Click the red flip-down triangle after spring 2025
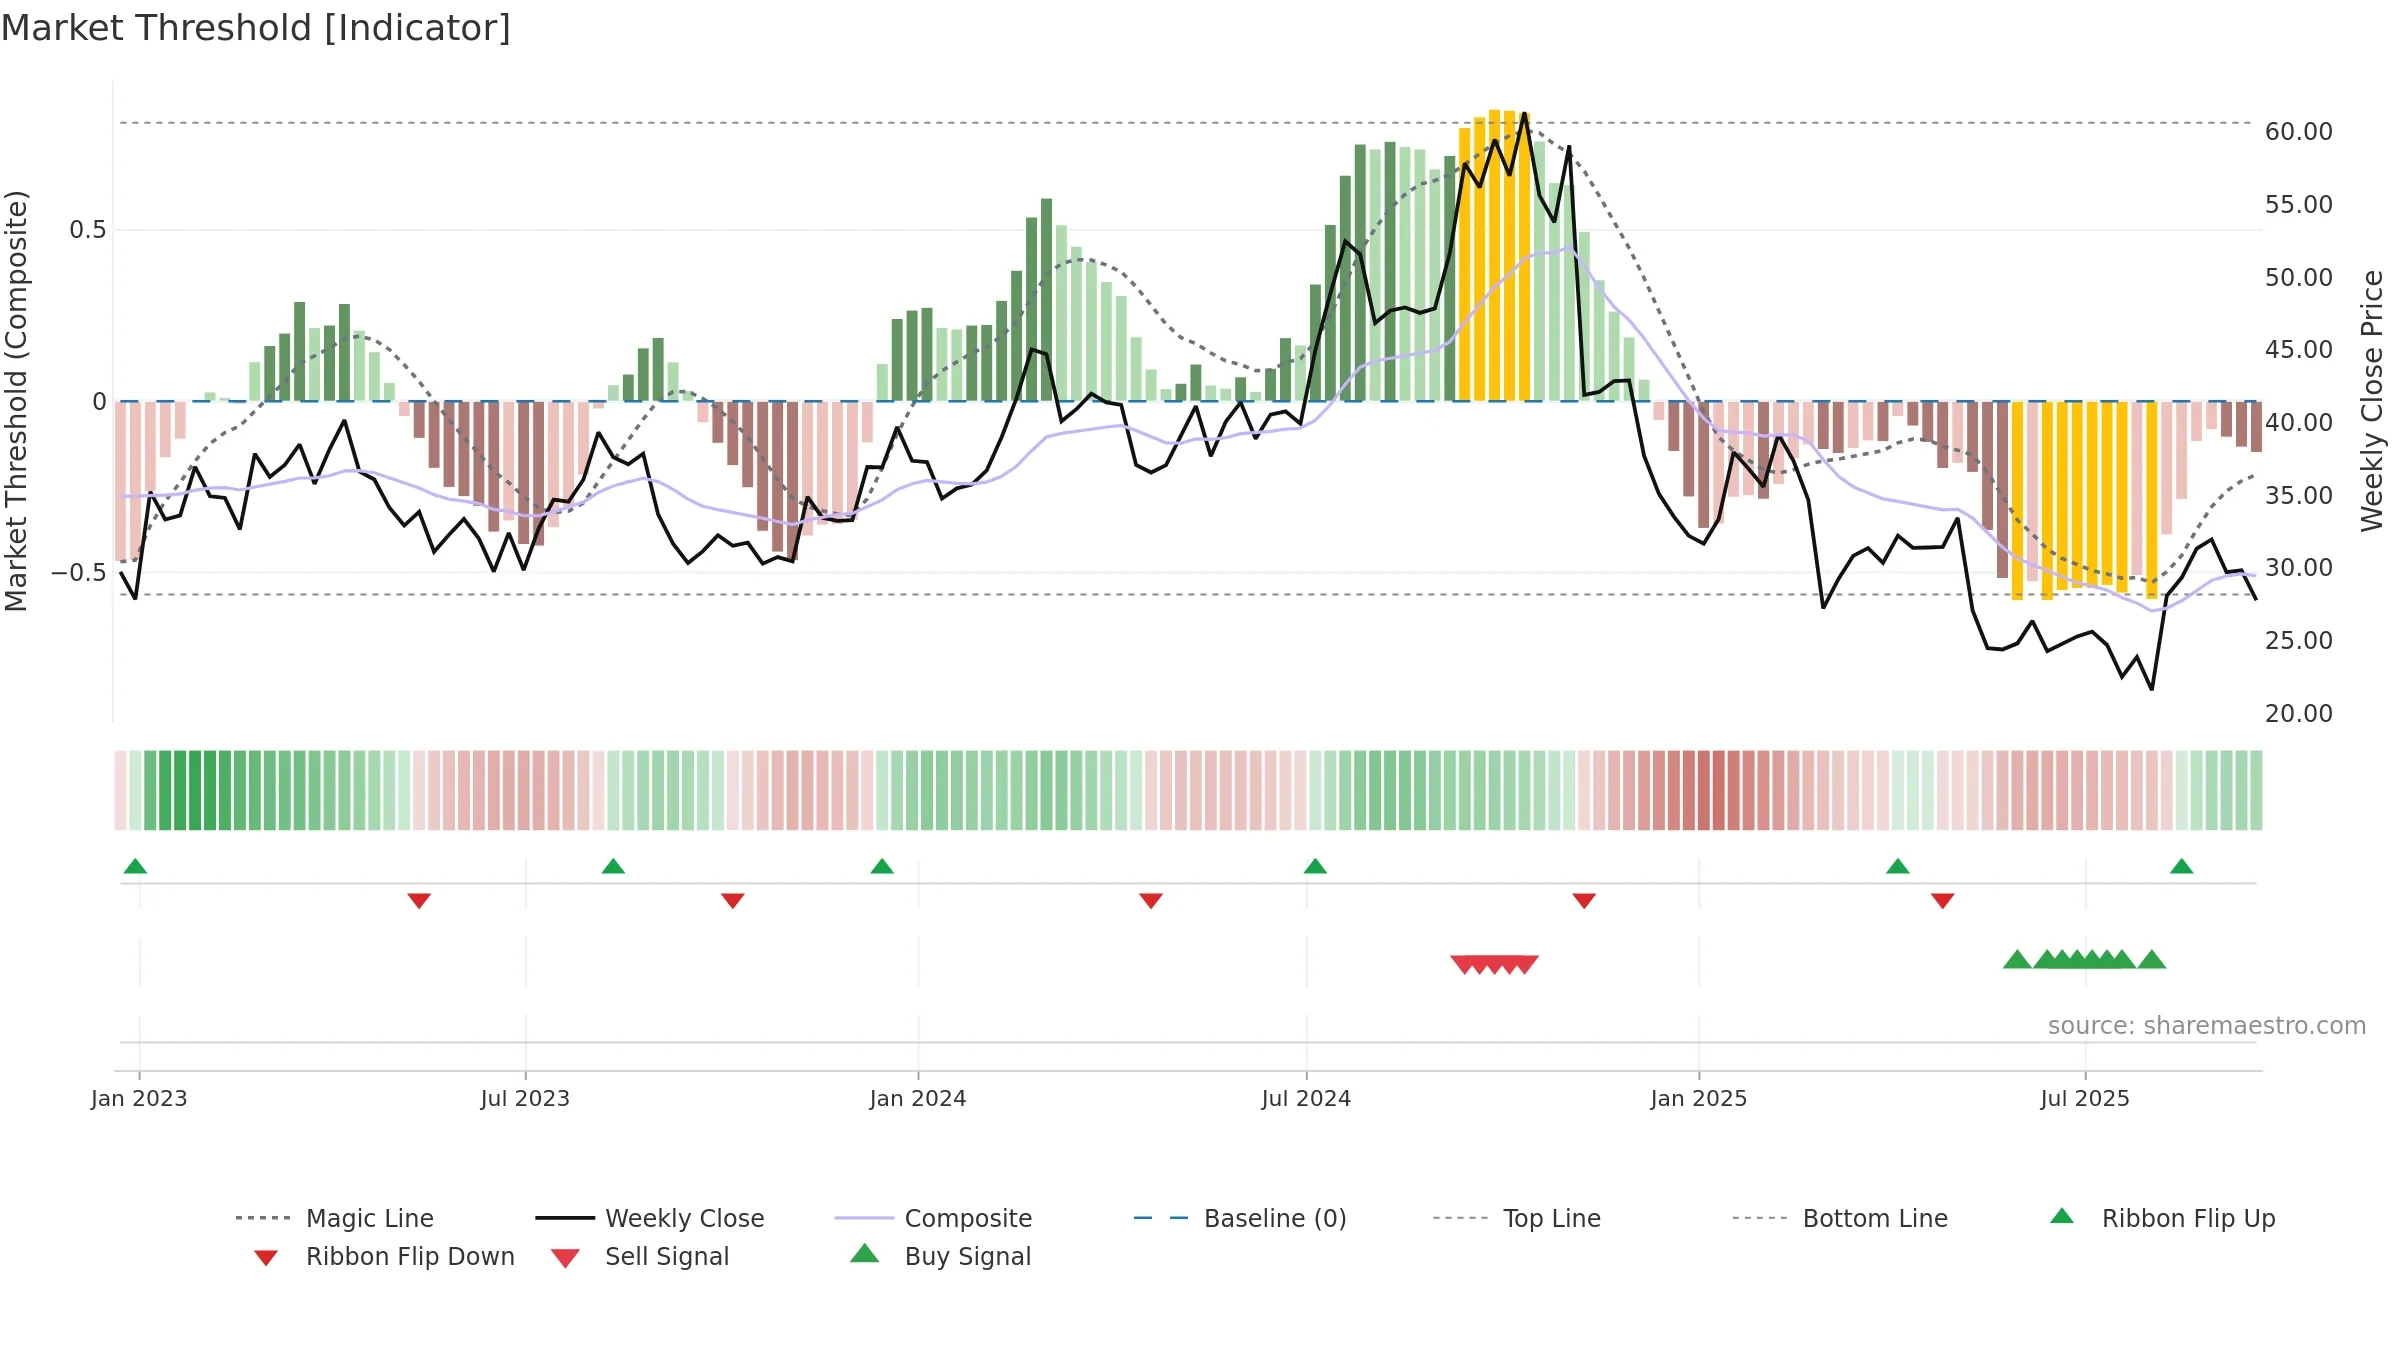 click(x=1943, y=901)
